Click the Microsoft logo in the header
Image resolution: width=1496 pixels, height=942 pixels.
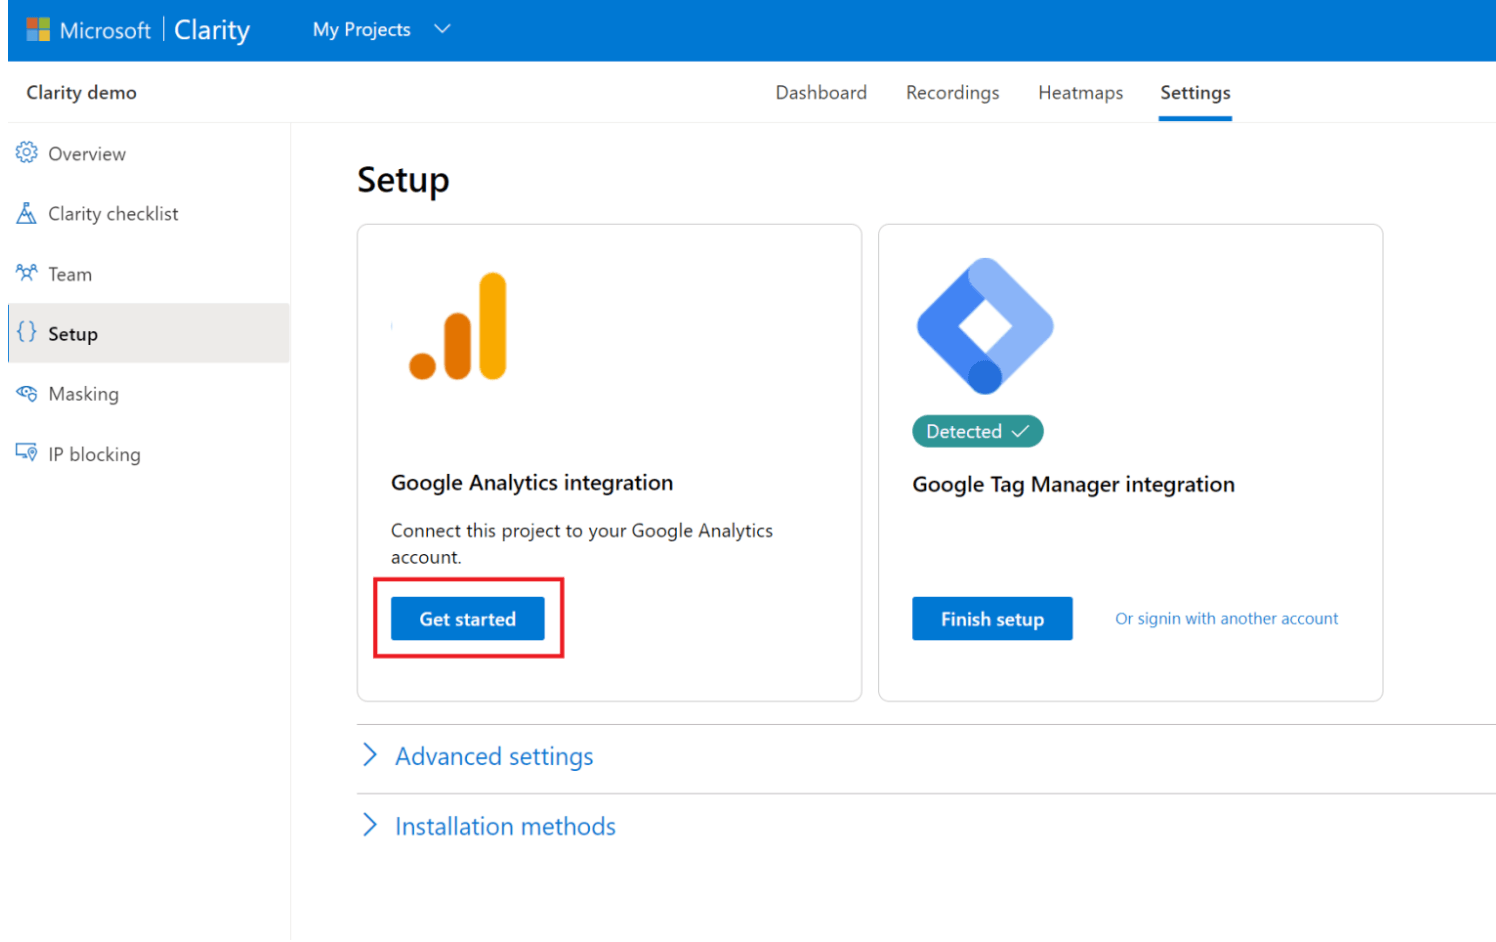point(39,29)
